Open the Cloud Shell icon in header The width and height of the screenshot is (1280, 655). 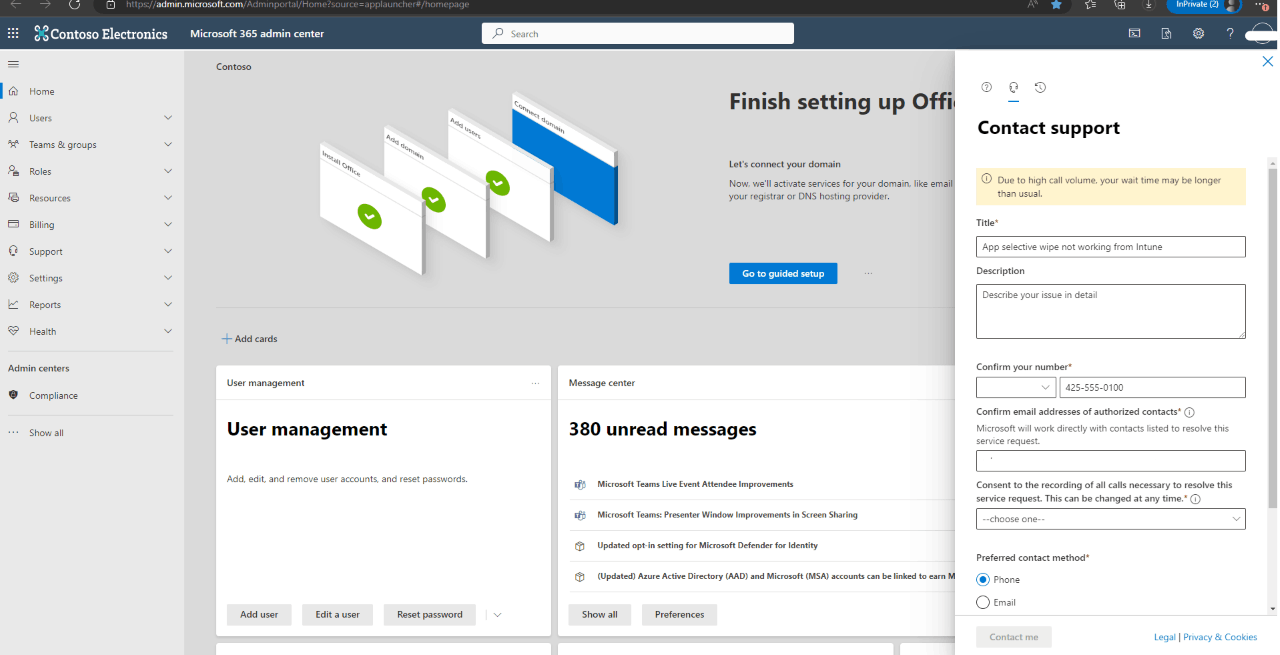tap(1134, 33)
